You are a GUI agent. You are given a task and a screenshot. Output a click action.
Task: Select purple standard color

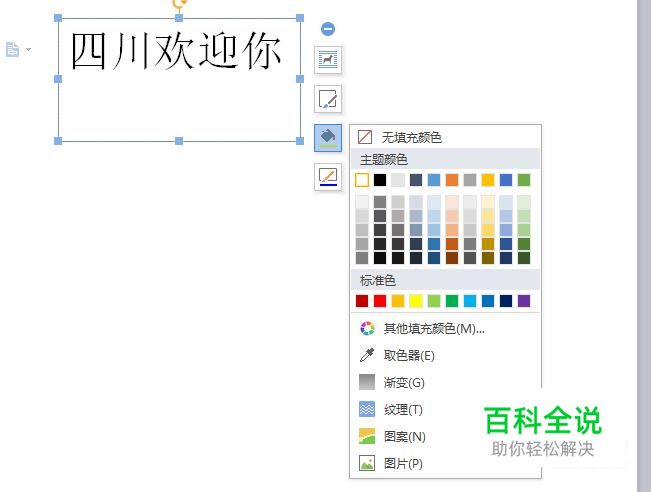(524, 301)
